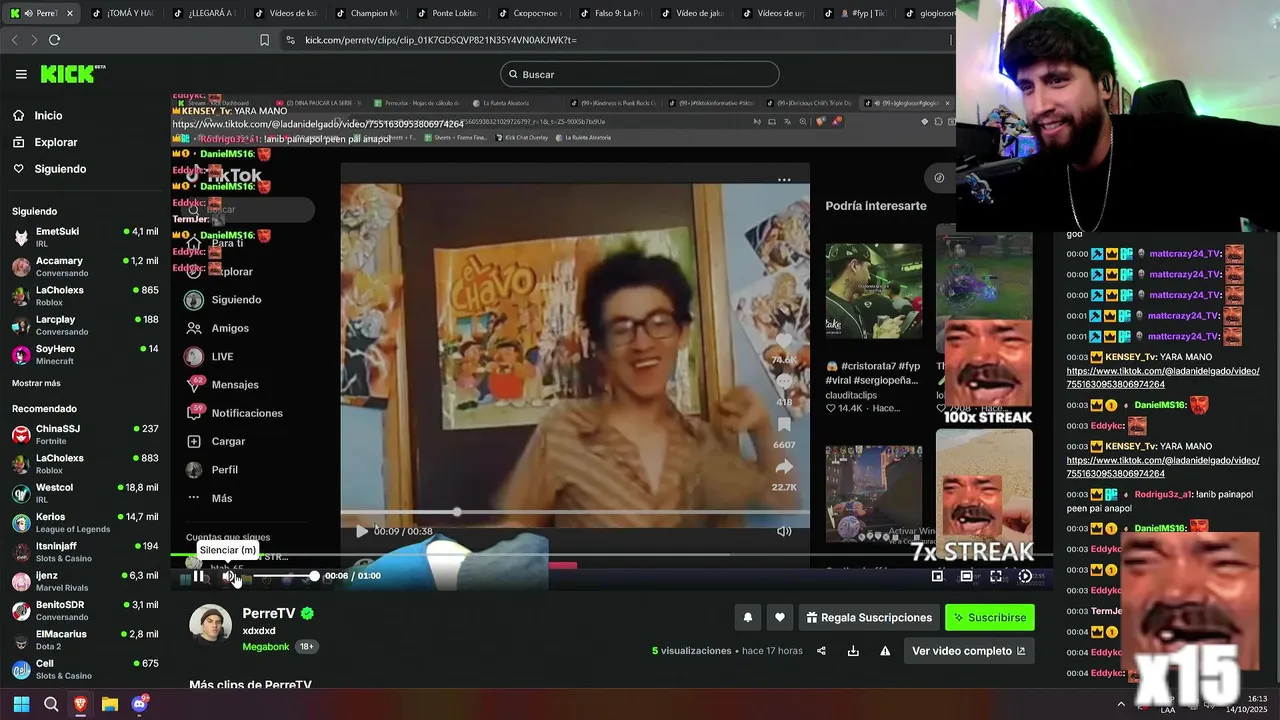This screenshot has height=720, width=1280.
Task: Open EmetSuki channel in Siguiendo list
Action: pos(85,237)
